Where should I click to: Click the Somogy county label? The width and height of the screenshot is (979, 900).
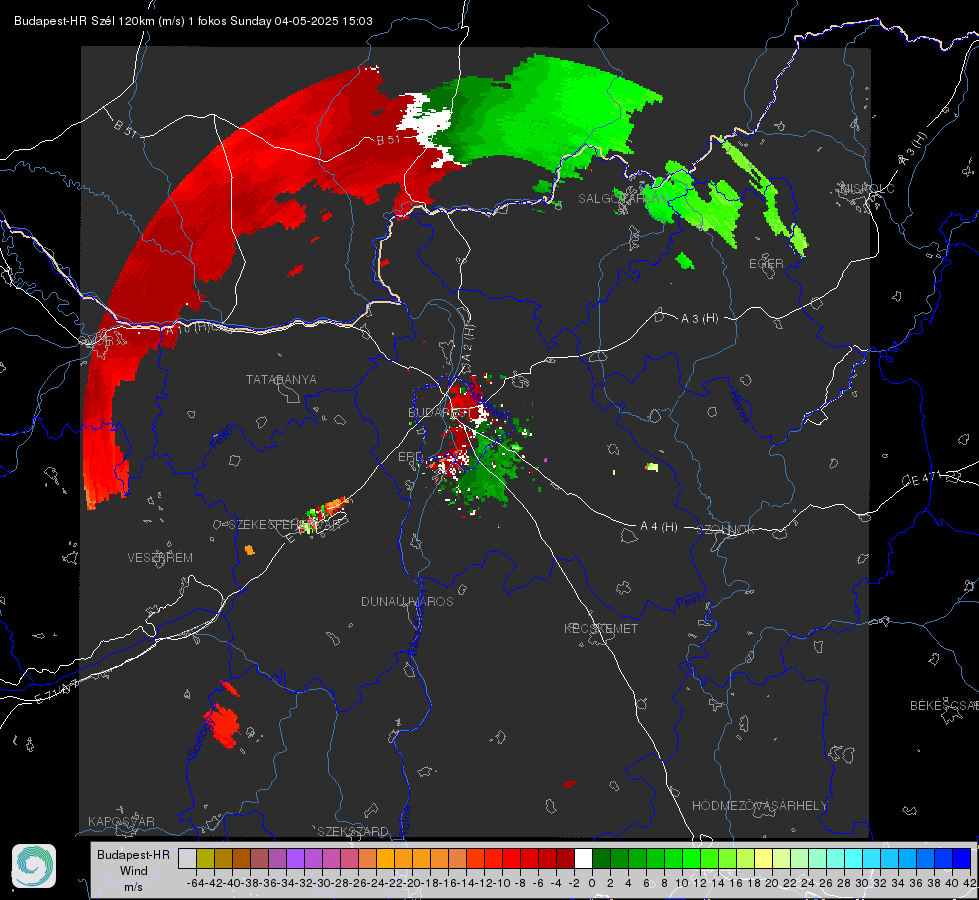pos(200,737)
